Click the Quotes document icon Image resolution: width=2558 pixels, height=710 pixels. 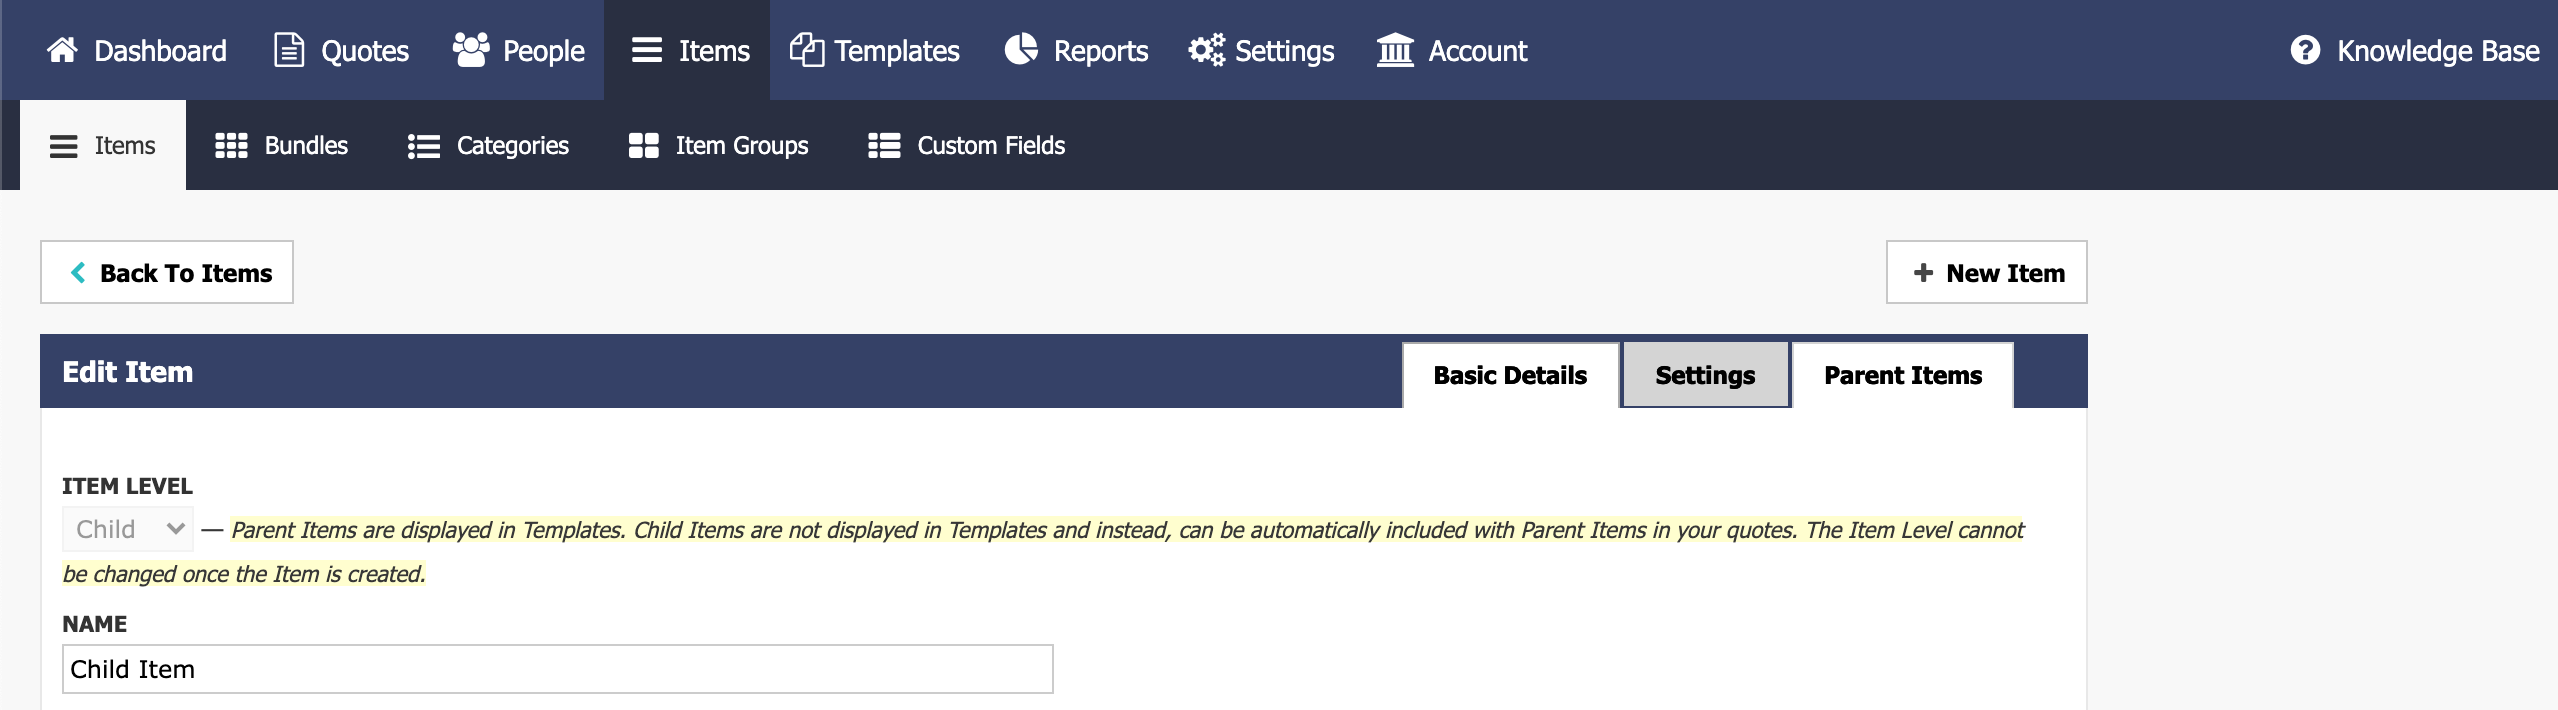tap(289, 50)
